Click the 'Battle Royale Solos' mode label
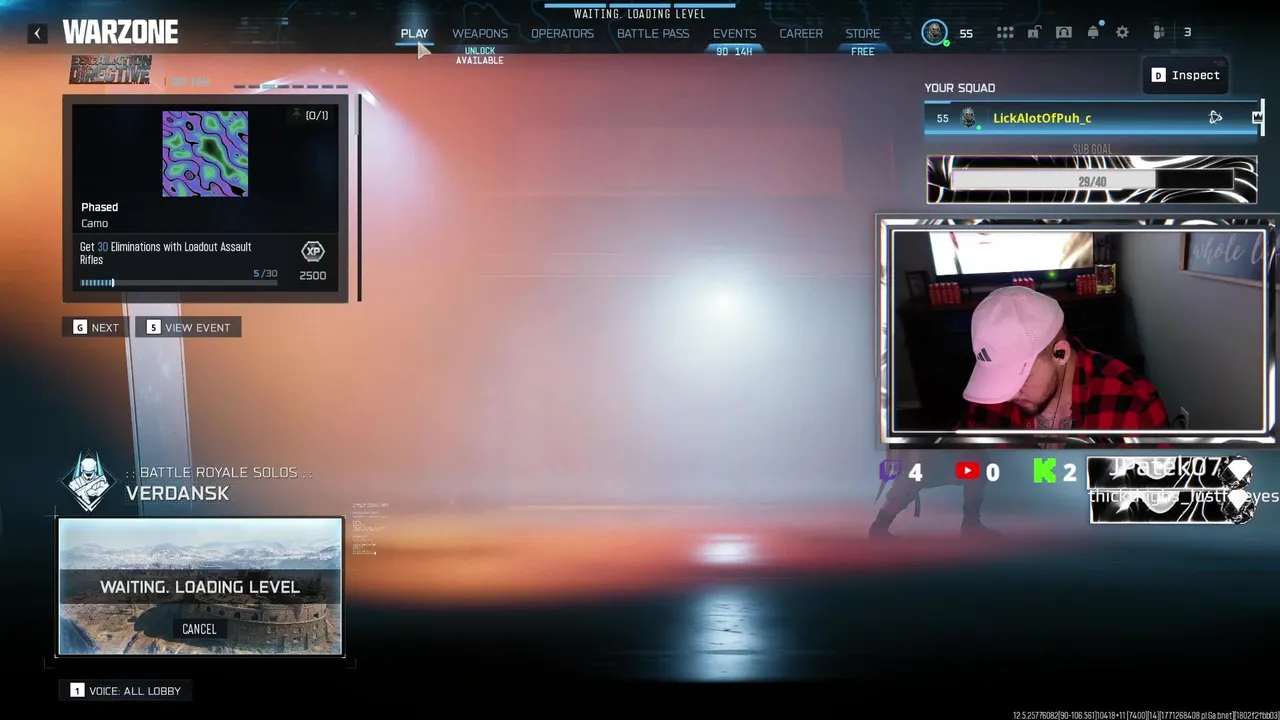This screenshot has width=1280, height=720. click(219, 472)
